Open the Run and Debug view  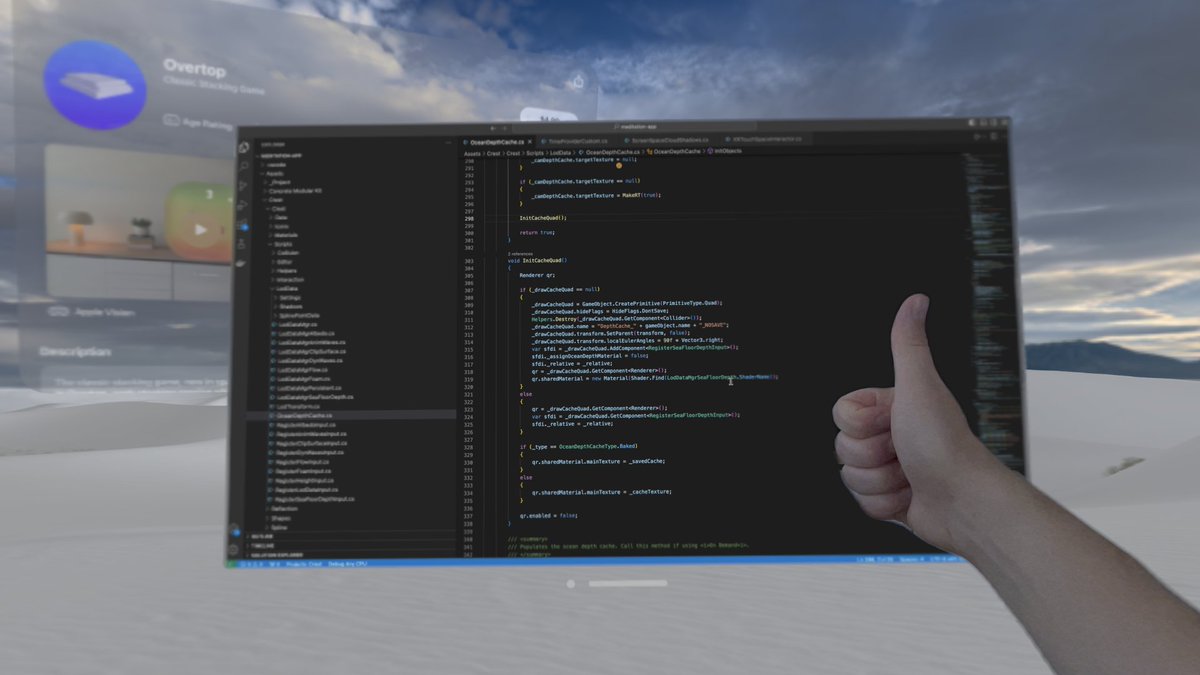pos(243,206)
